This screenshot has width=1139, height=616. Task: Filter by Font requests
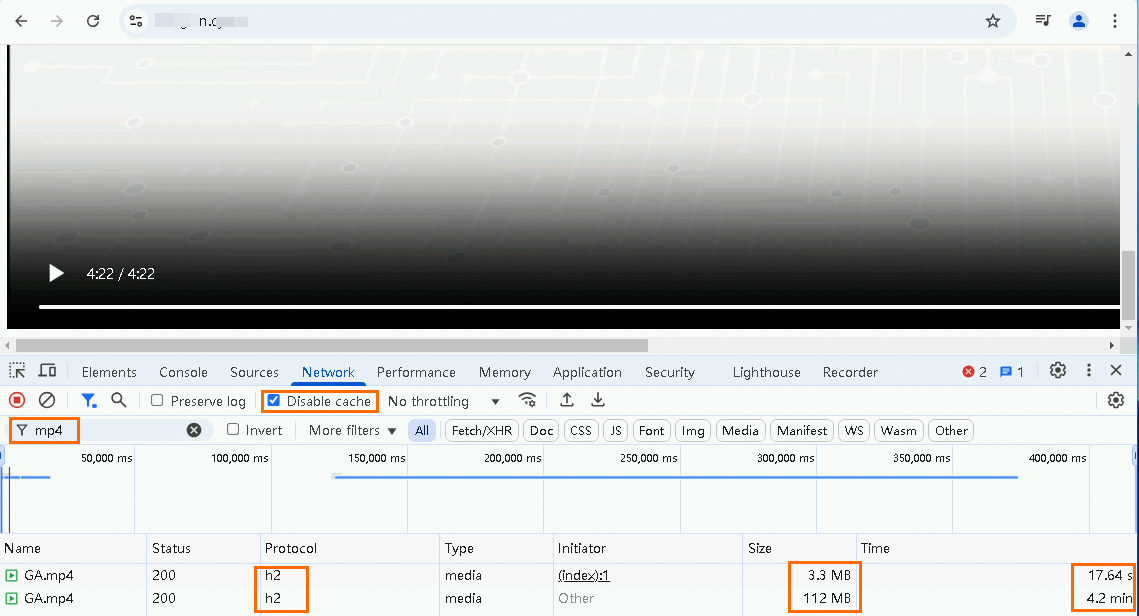tap(652, 431)
